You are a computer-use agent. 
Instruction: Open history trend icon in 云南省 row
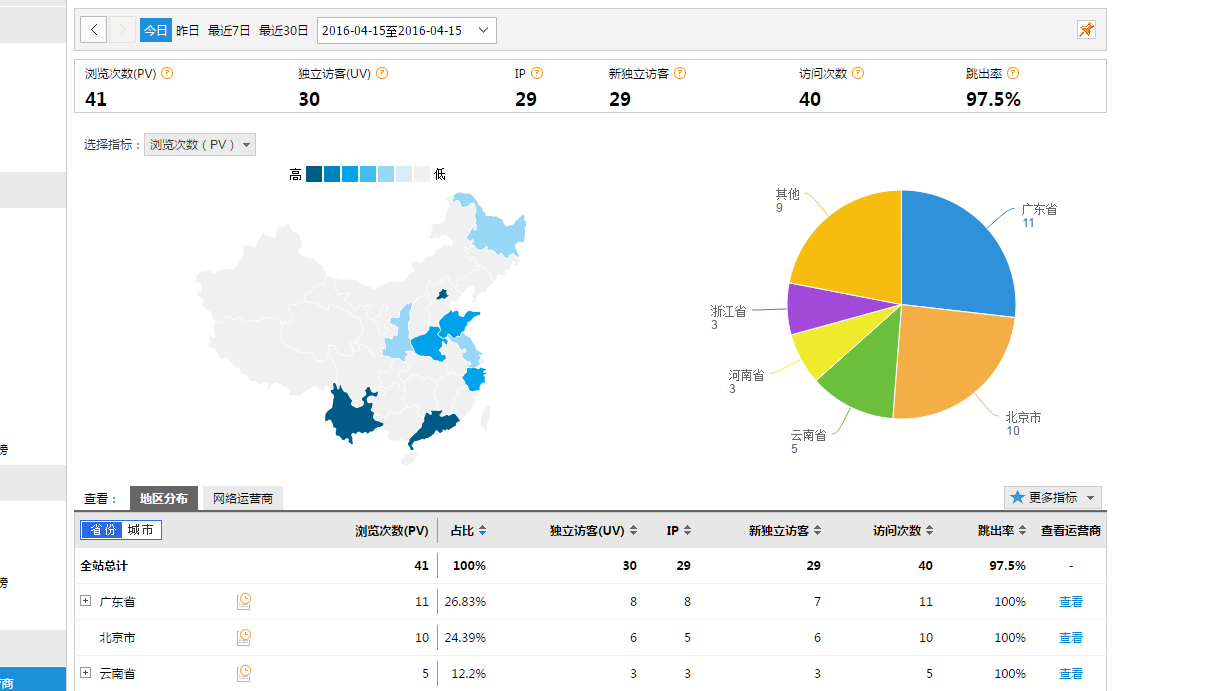tap(244, 673)
